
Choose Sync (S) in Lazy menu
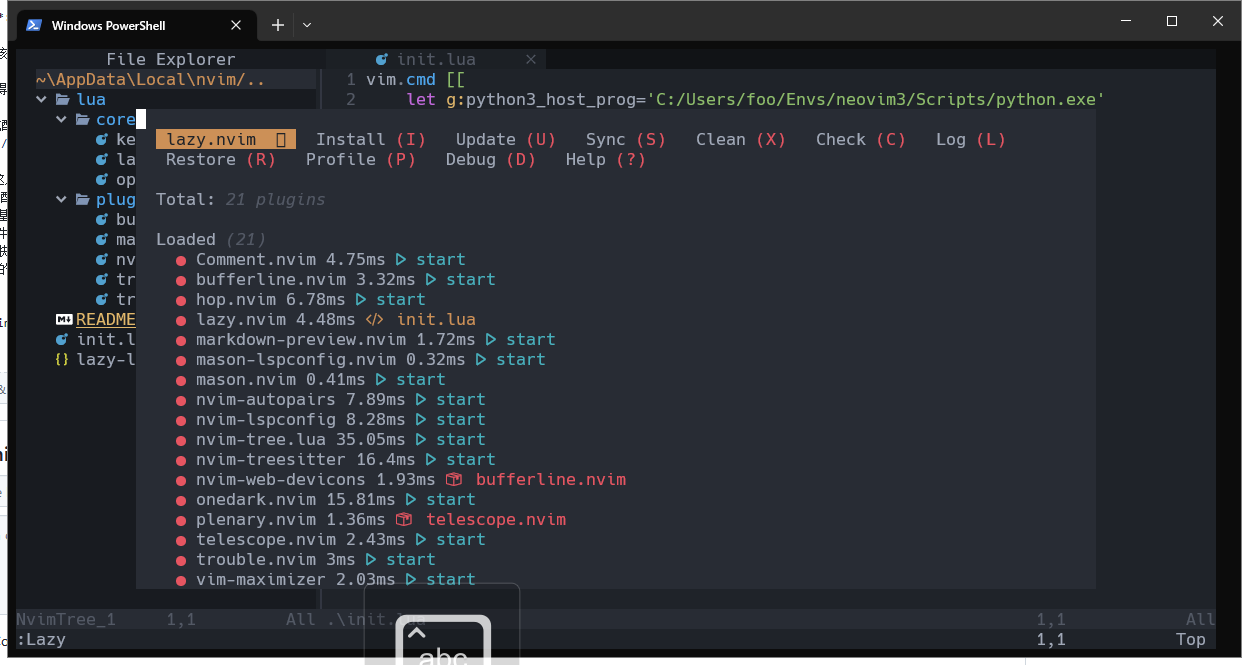pos(626,139)
